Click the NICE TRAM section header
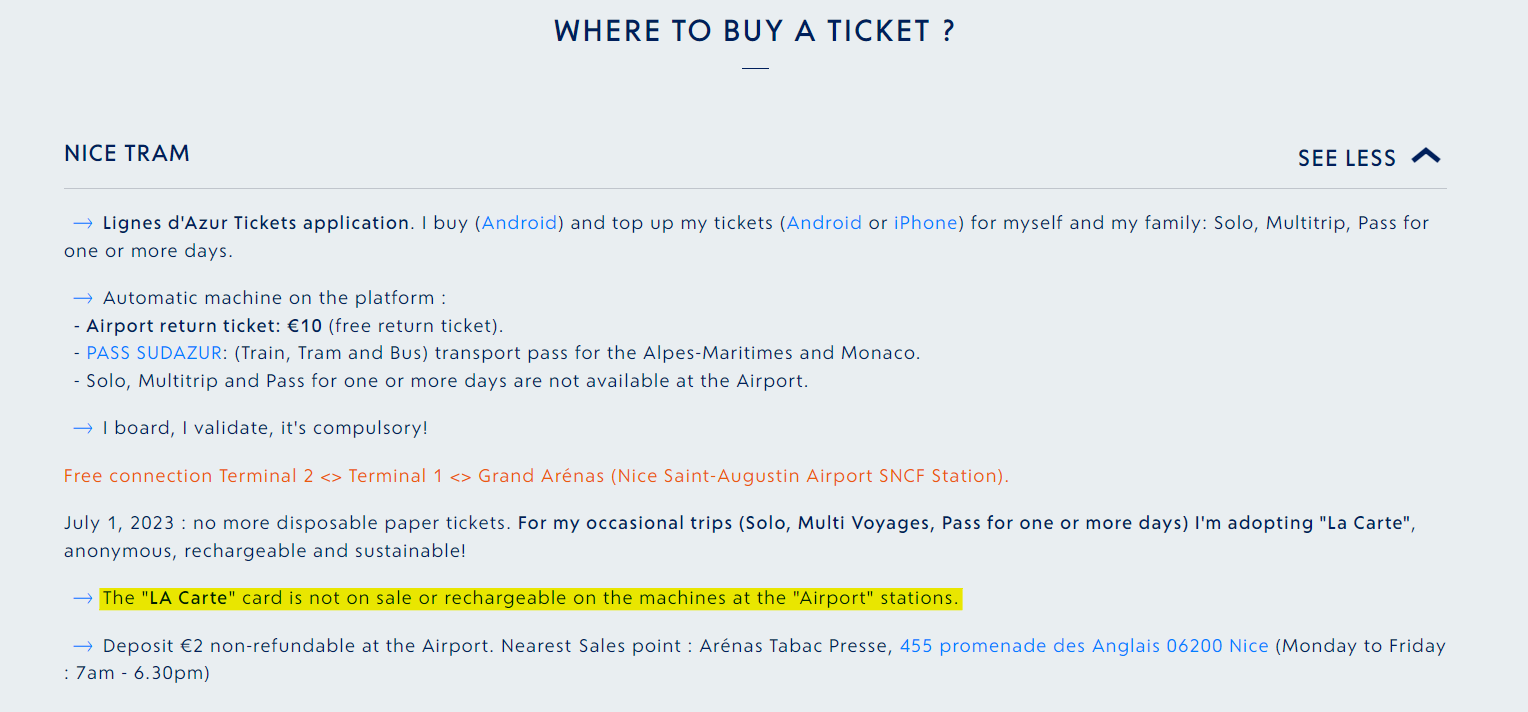Viewport: 1528px width, 712px height. click(127, 153)
